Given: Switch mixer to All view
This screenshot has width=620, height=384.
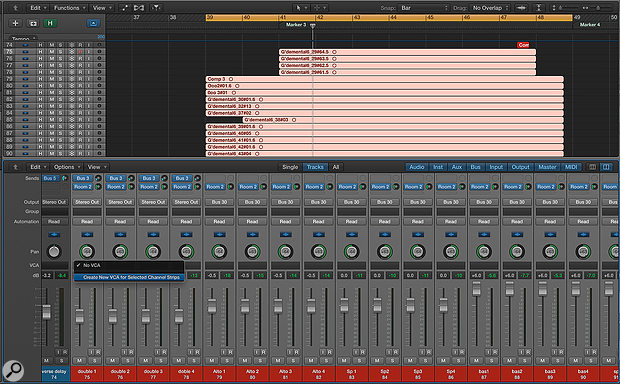Looking at the screenshot, I should (336, 167).
